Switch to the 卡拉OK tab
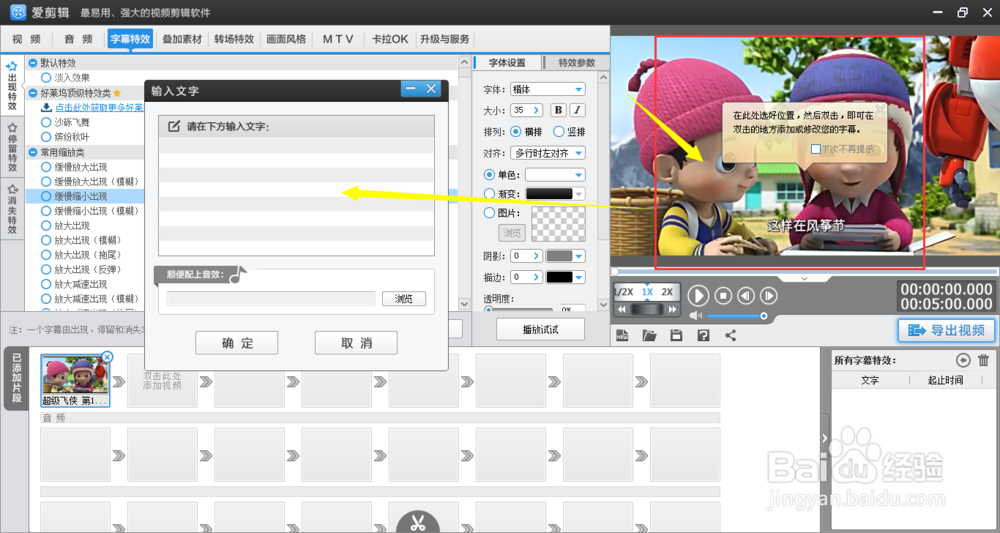Viewport: 1000px width, 533px height. click(x=390, y=39)
